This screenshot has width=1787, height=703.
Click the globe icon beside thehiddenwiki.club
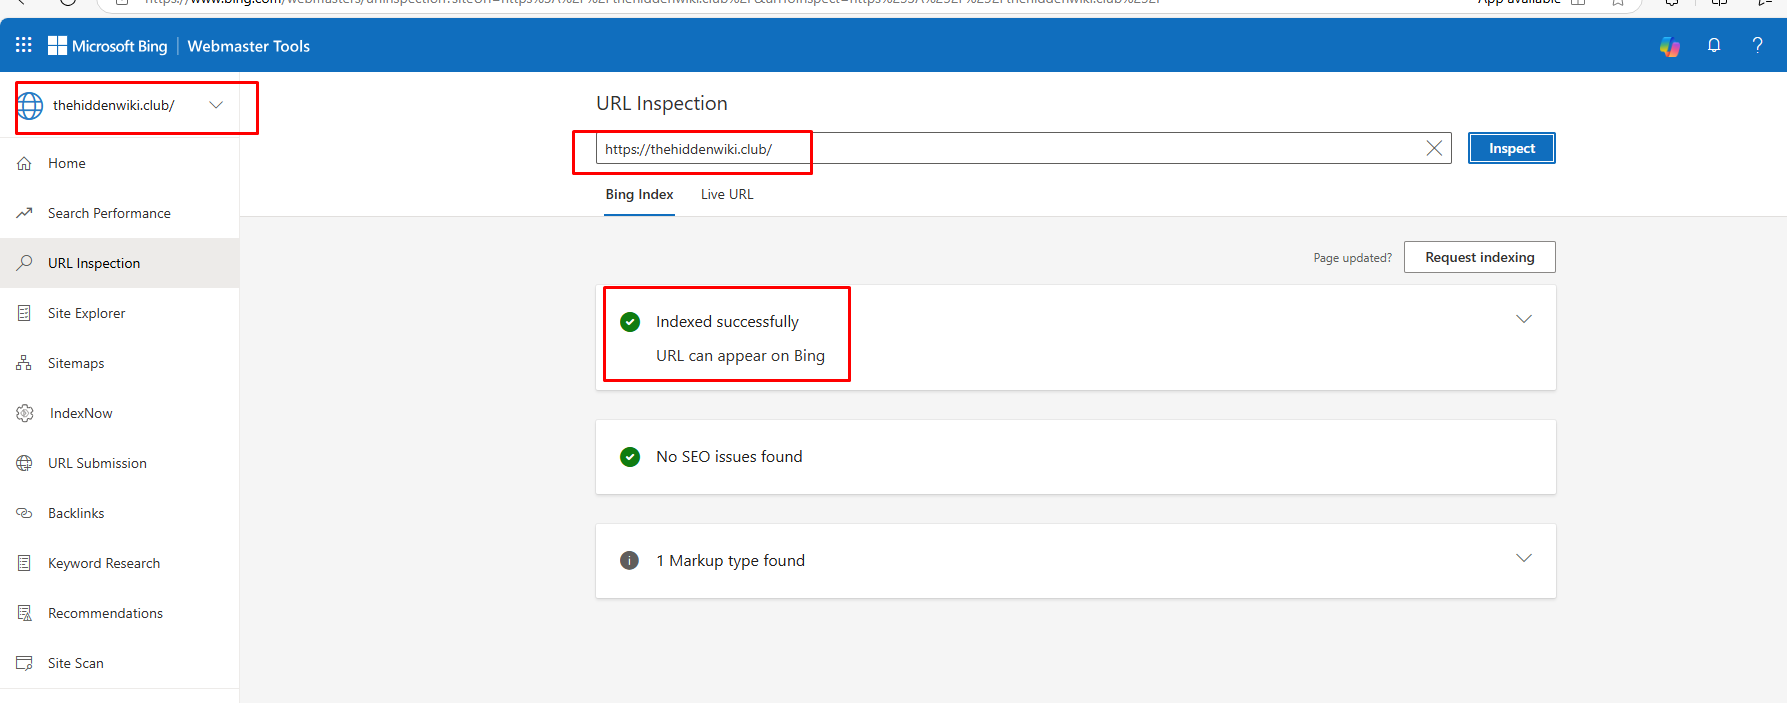coord(30,105)
